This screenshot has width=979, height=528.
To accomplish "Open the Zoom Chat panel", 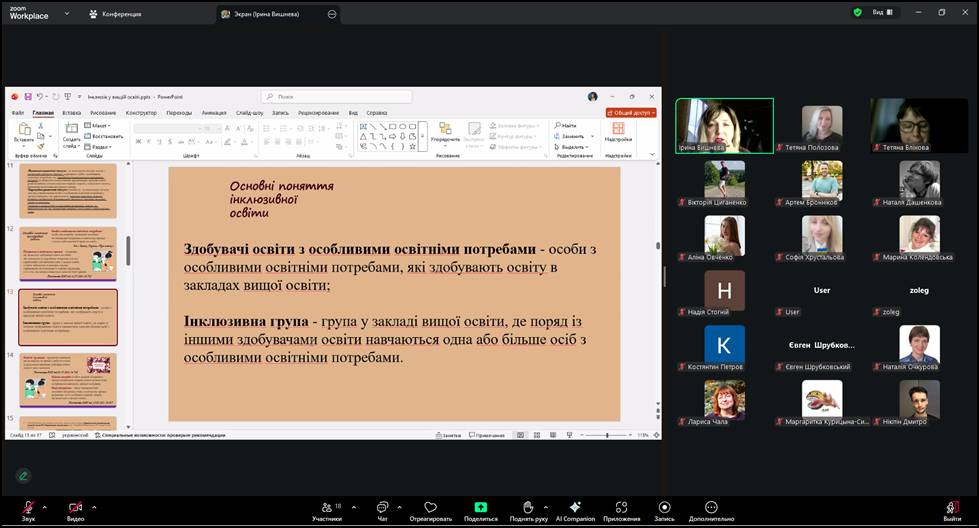I will coord(382,508).
